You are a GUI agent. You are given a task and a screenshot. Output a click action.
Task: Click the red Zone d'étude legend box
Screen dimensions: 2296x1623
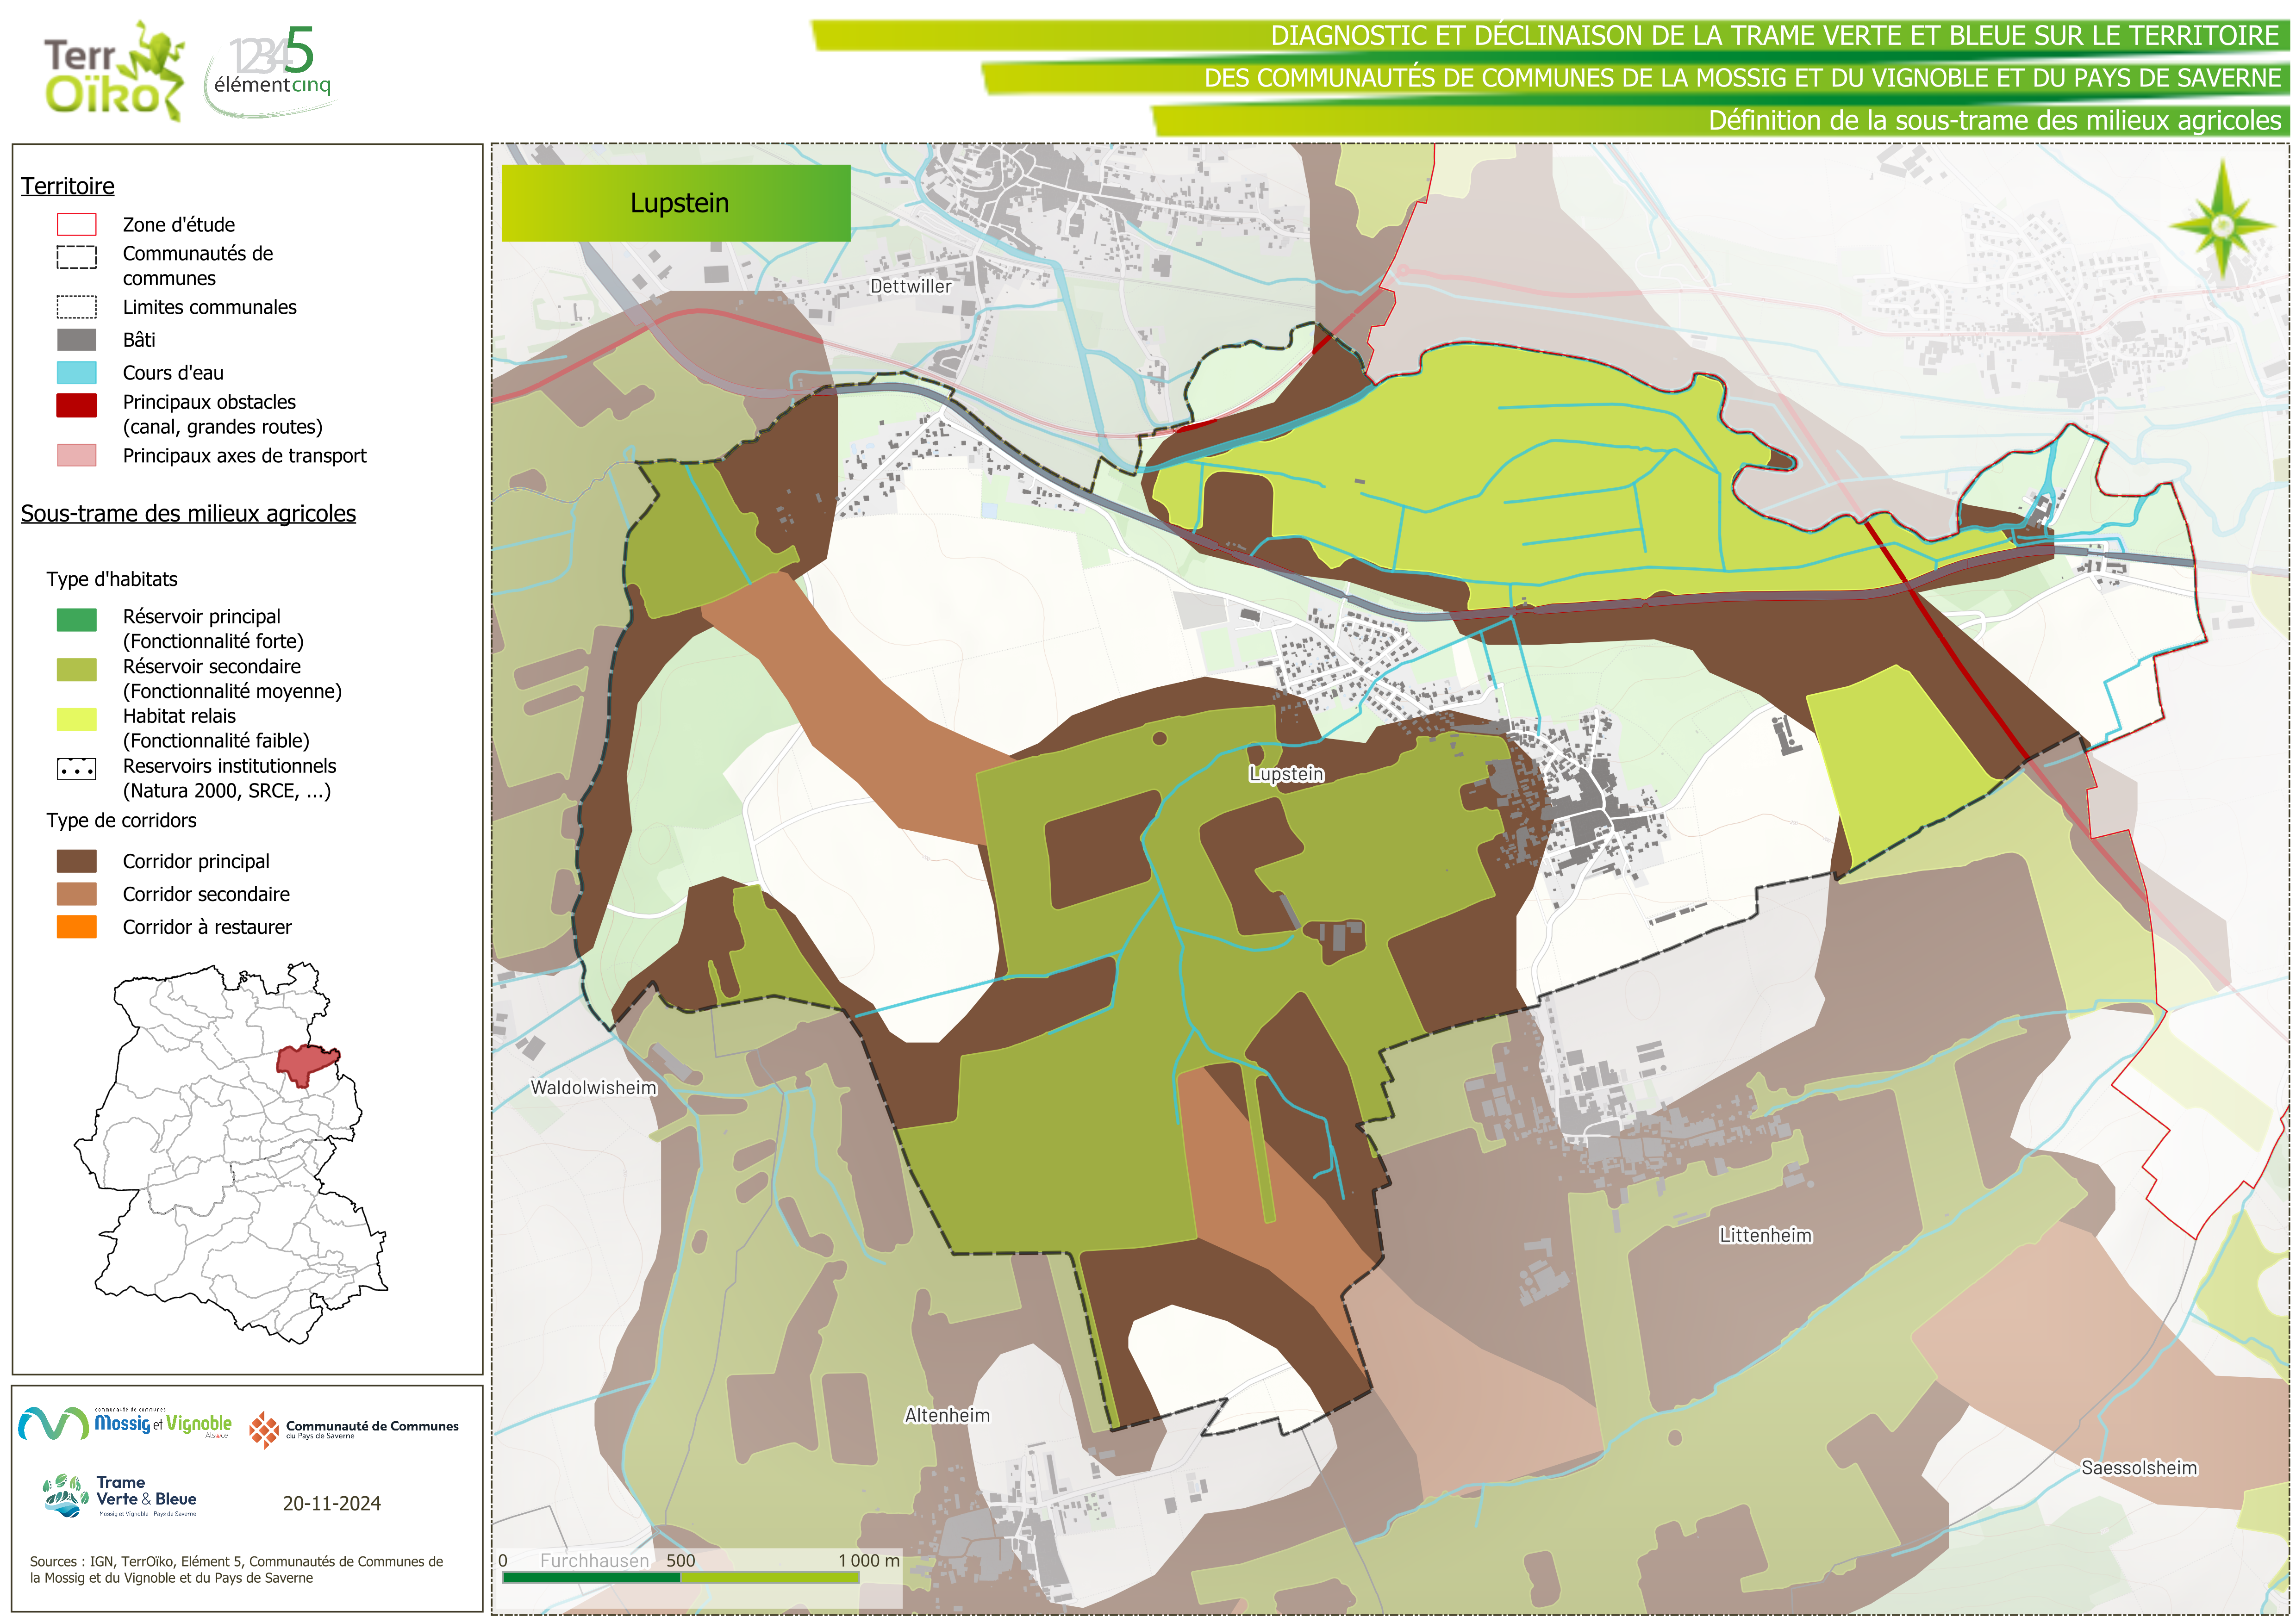click(77, 225)
